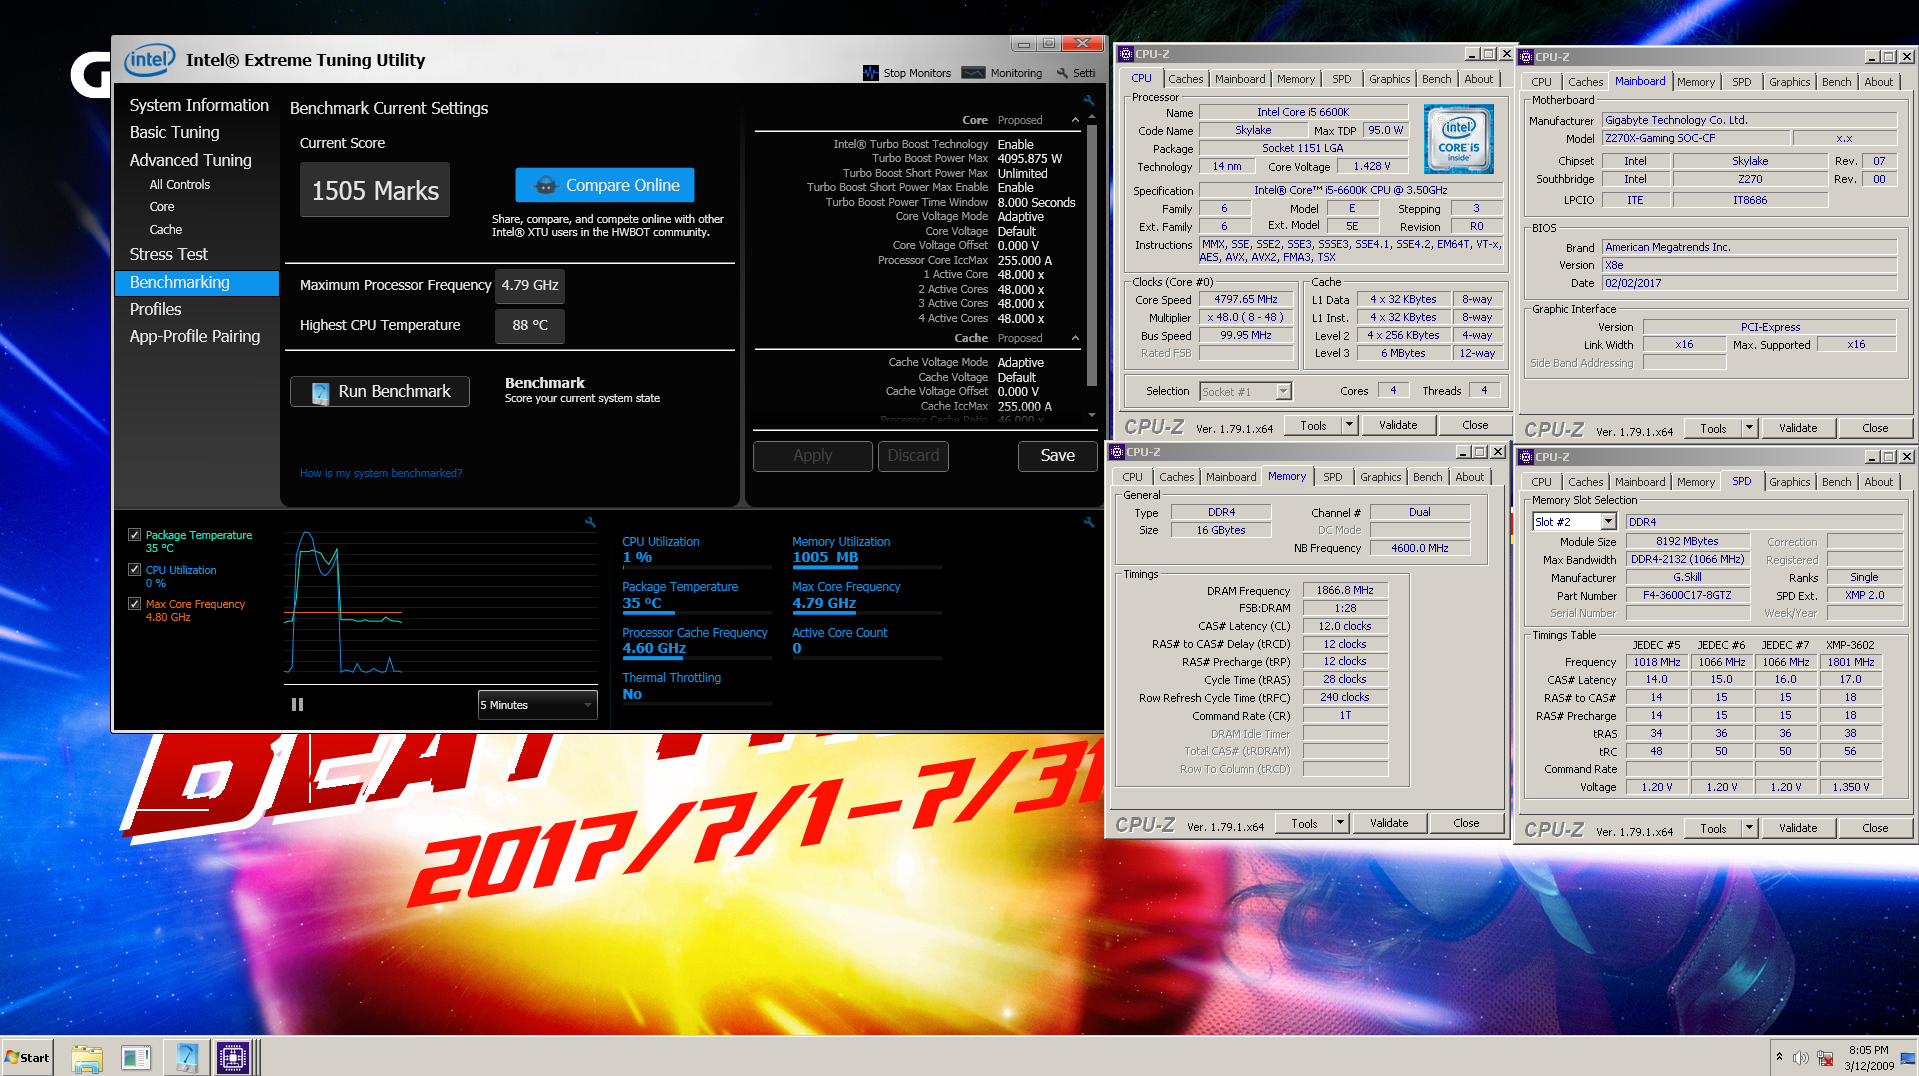Open the CPU-Z chip icon in taskbar
Screen dimensions: 1919x1076
point(233,1058)
